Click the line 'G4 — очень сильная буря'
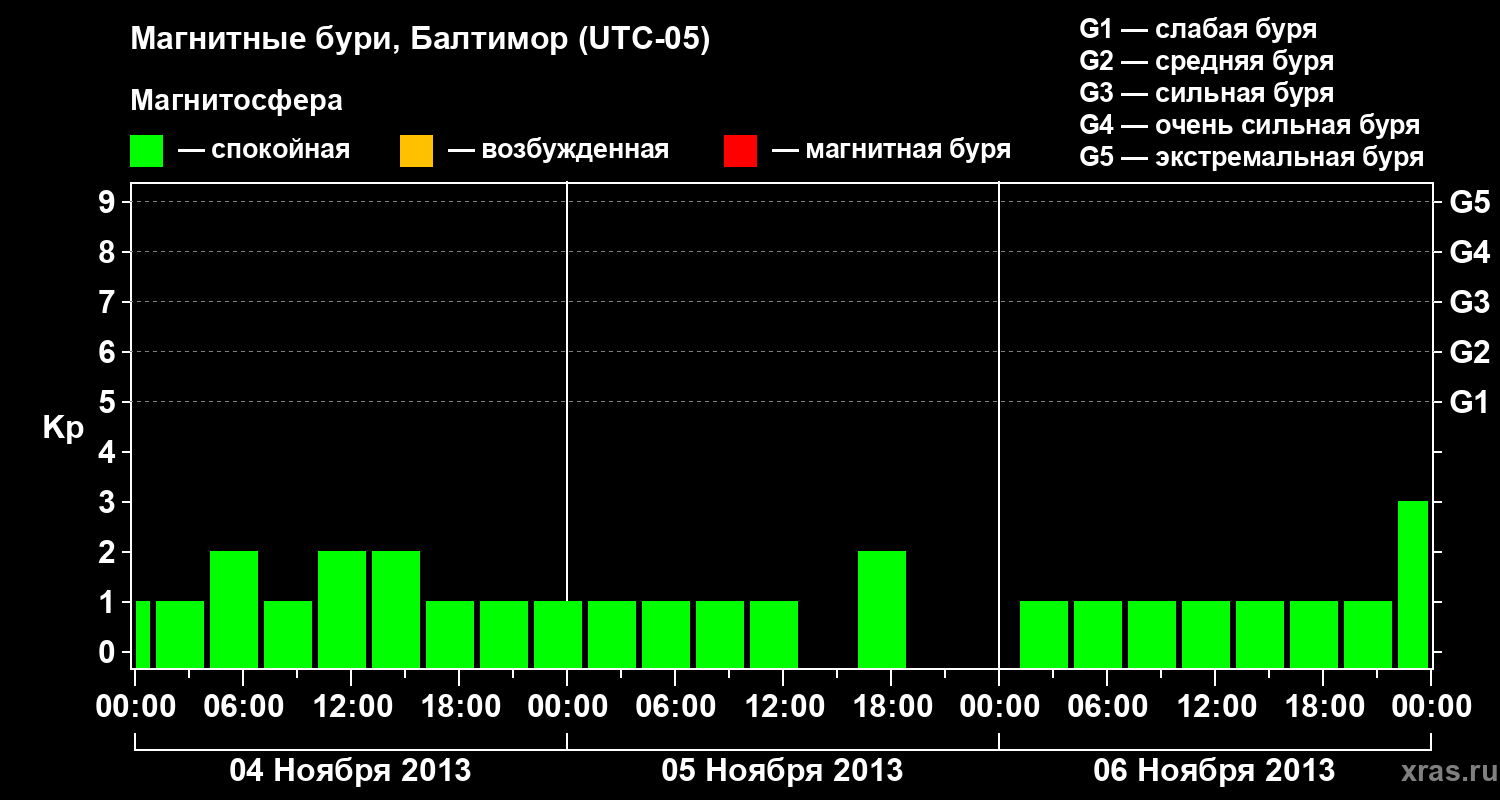Viewport: 1500px width, 800px height. [1250, 125]
